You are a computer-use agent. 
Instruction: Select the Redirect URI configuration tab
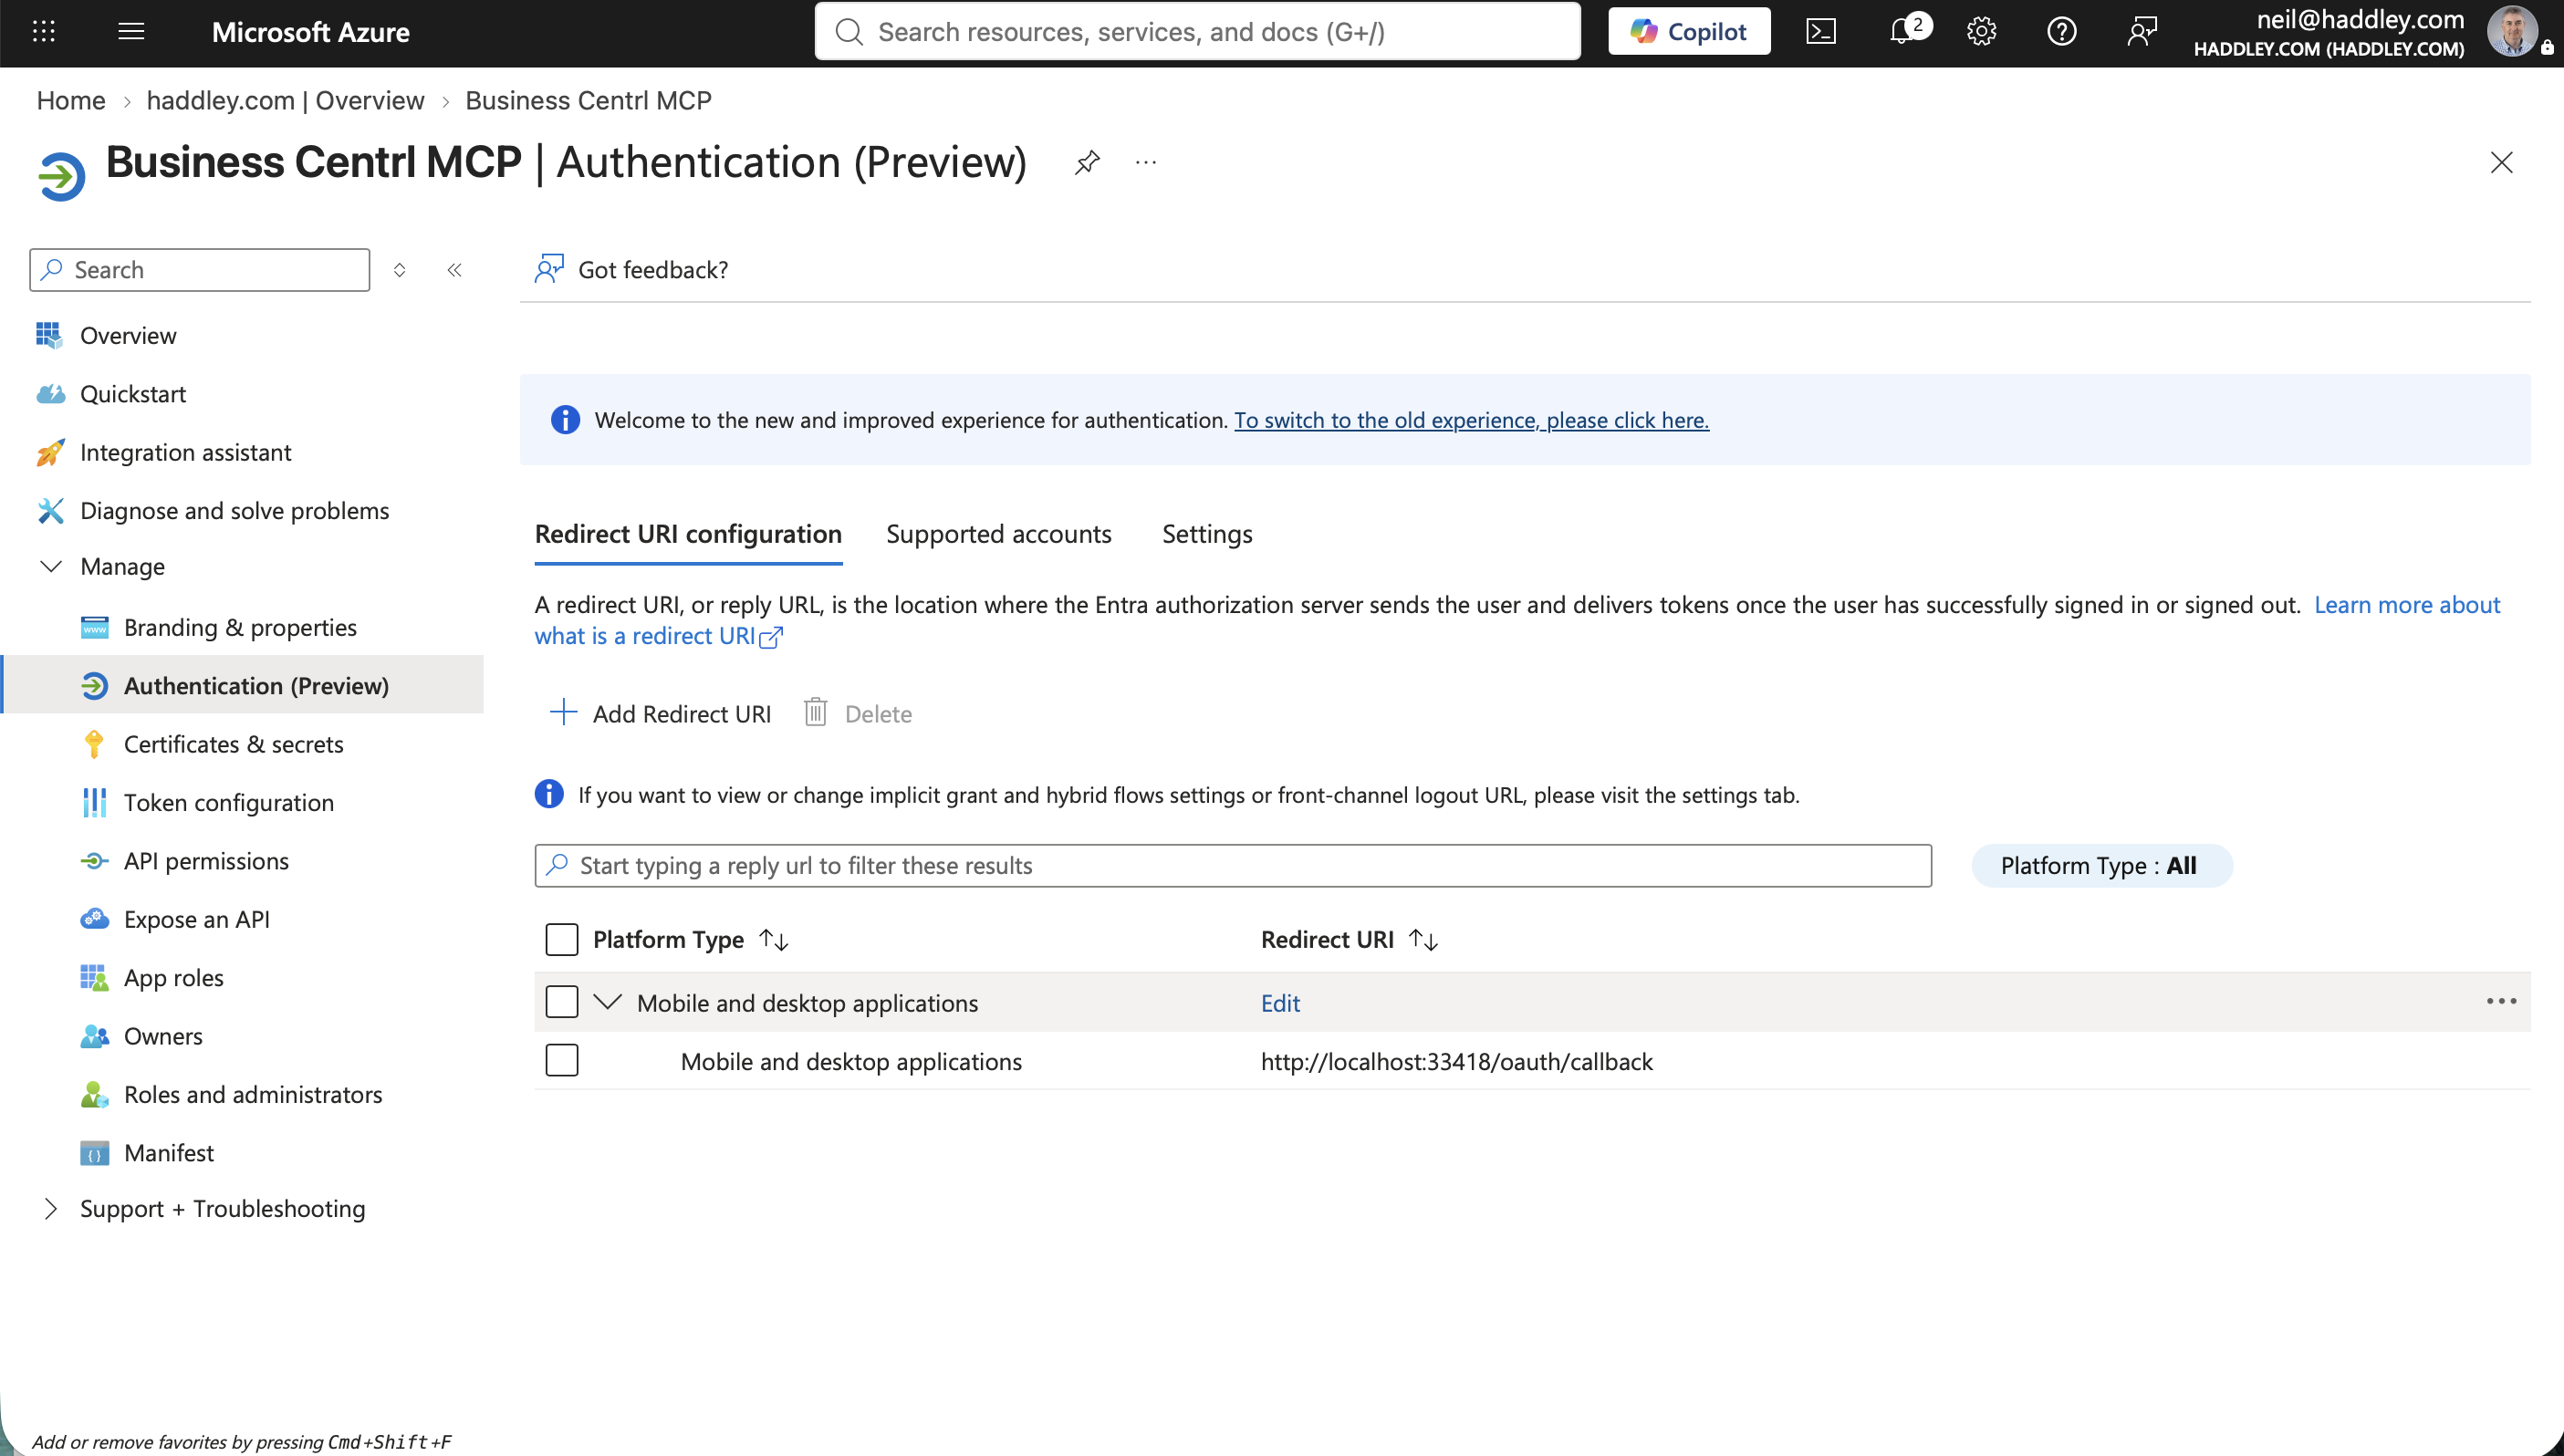[688, 534]
